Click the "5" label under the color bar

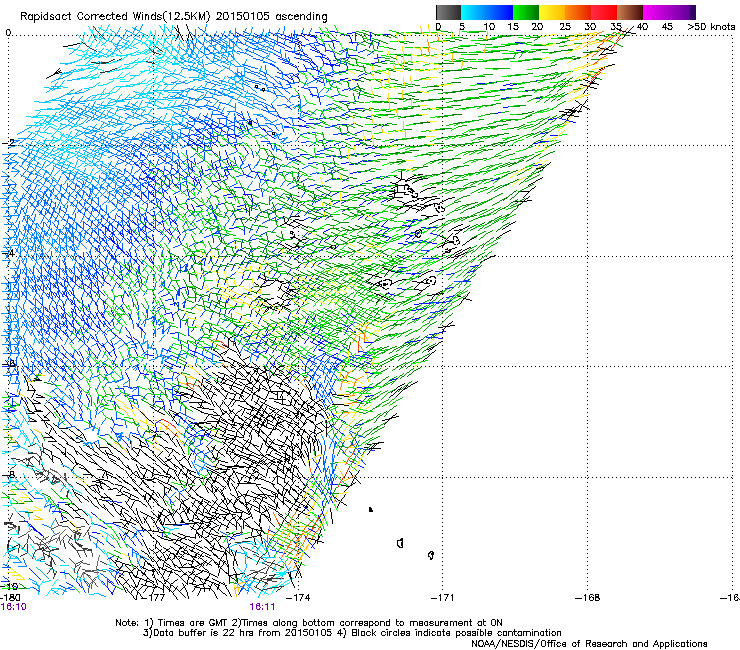[x=462, y=27]
